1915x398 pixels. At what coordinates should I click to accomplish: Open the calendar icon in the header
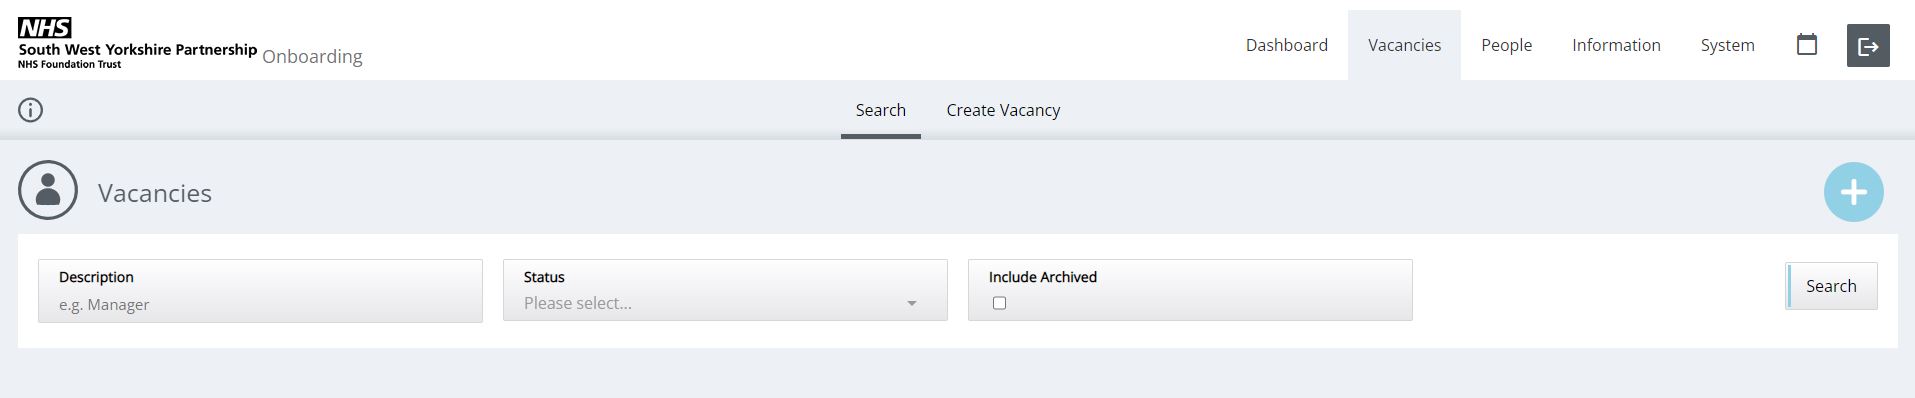click(x=1806, y=45)
